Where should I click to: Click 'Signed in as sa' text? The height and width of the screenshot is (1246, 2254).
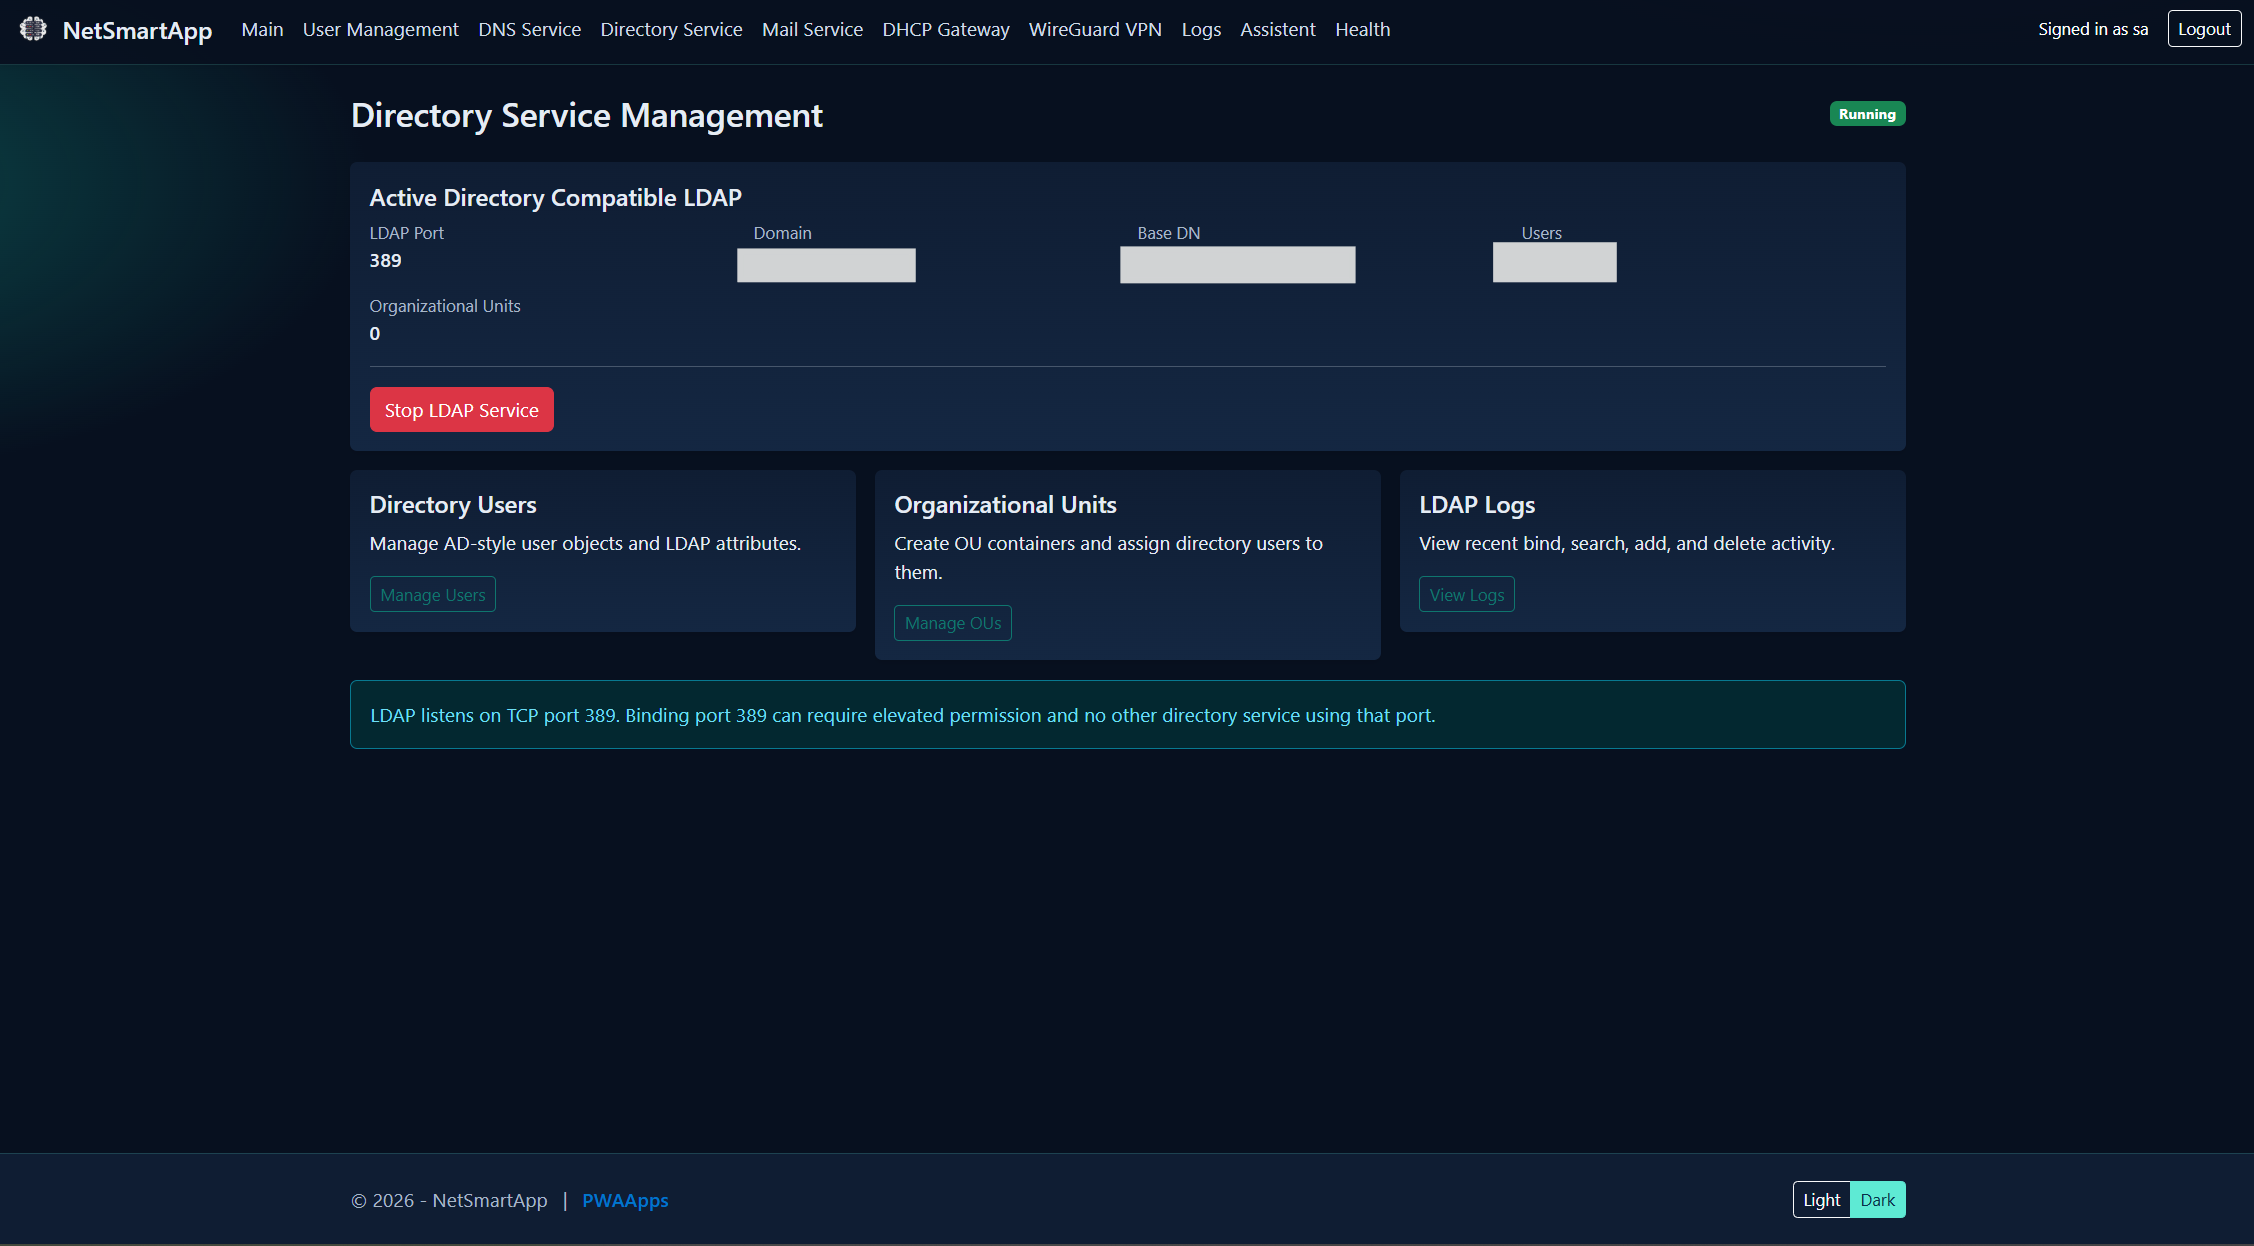[2093, 29]
